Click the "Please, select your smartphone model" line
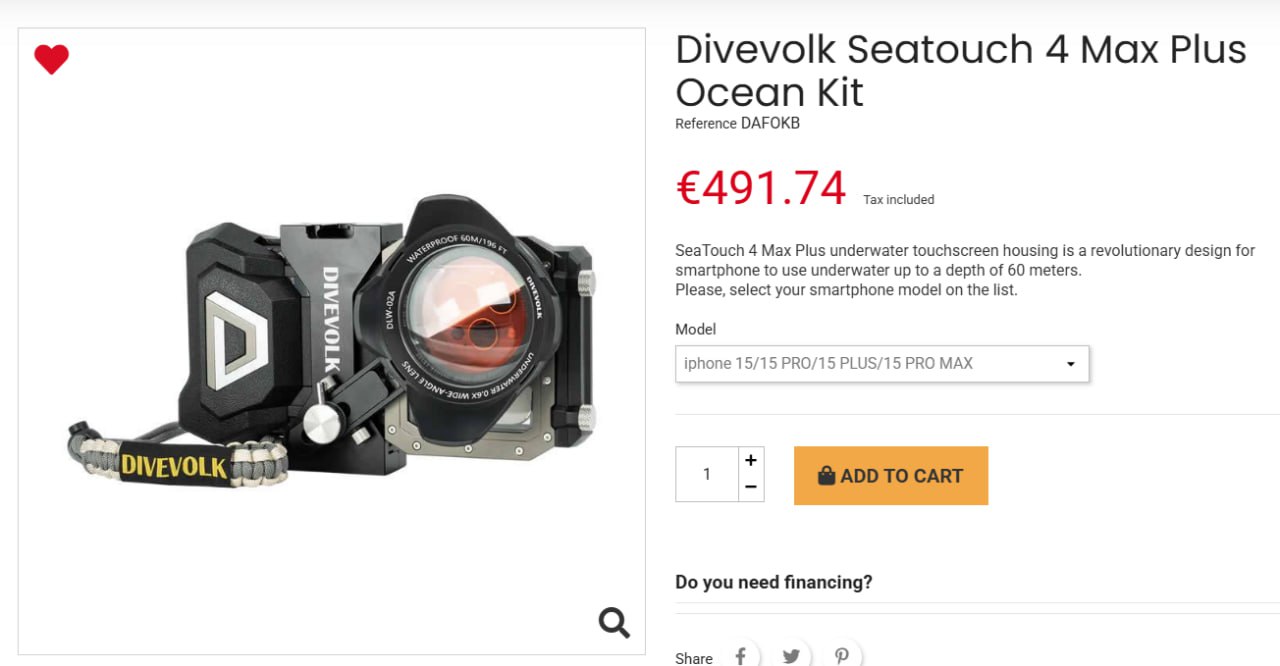The width and height of the screenshot is (1280, 666). point(846,290)
